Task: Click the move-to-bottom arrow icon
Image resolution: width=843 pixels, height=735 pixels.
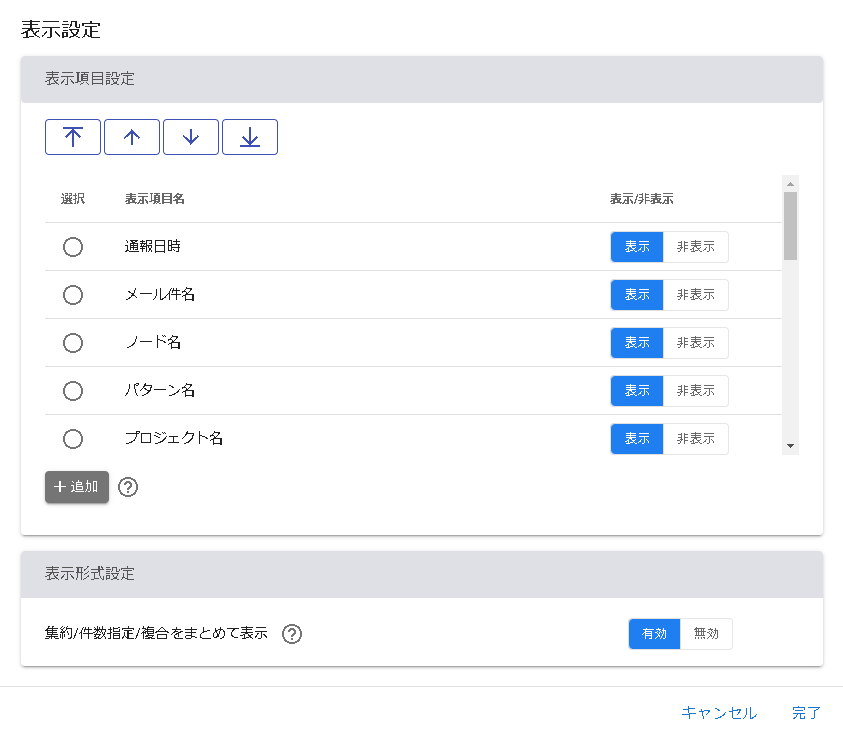Action: tap(249, 136)
